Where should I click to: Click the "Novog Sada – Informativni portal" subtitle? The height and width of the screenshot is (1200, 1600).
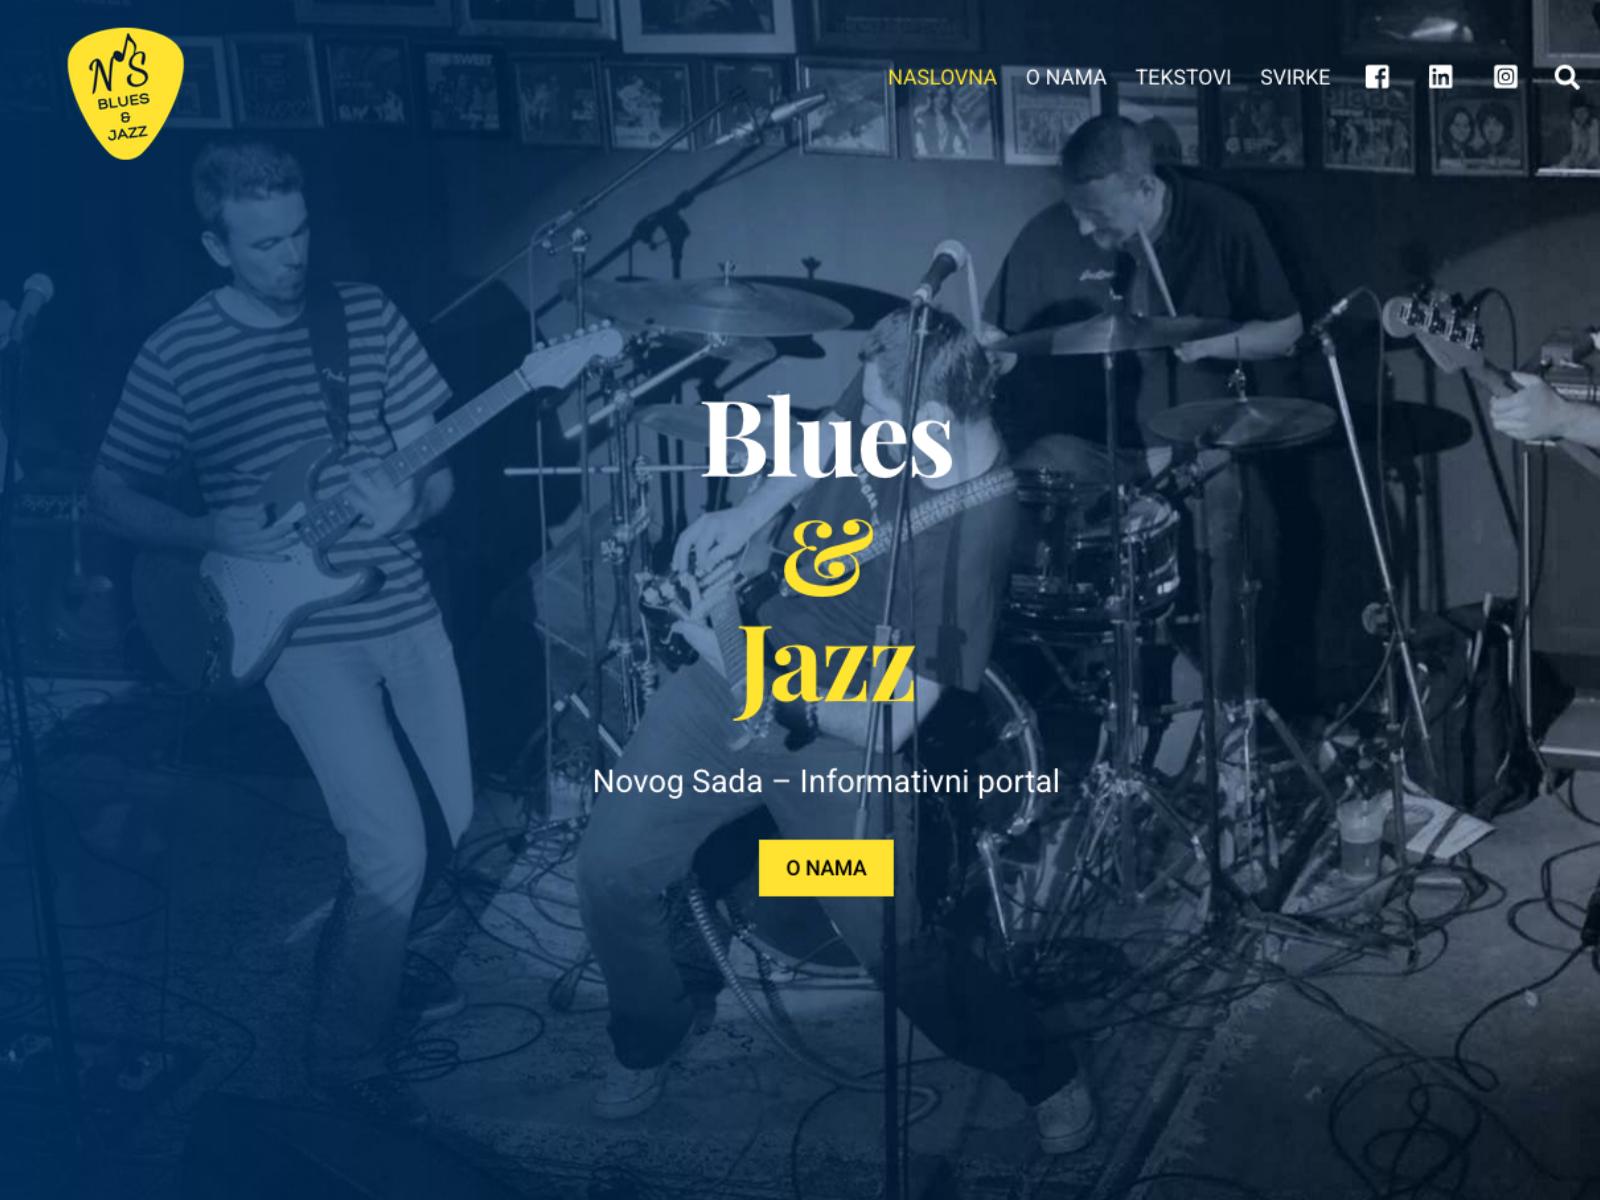(826, 781)
